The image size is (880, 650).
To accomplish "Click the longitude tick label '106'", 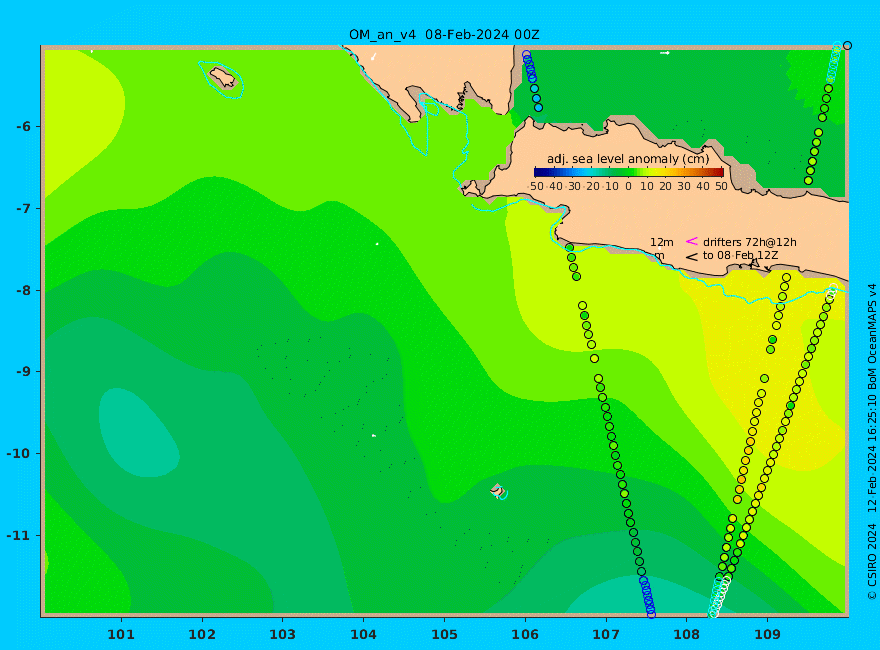I will coord(525,635).
